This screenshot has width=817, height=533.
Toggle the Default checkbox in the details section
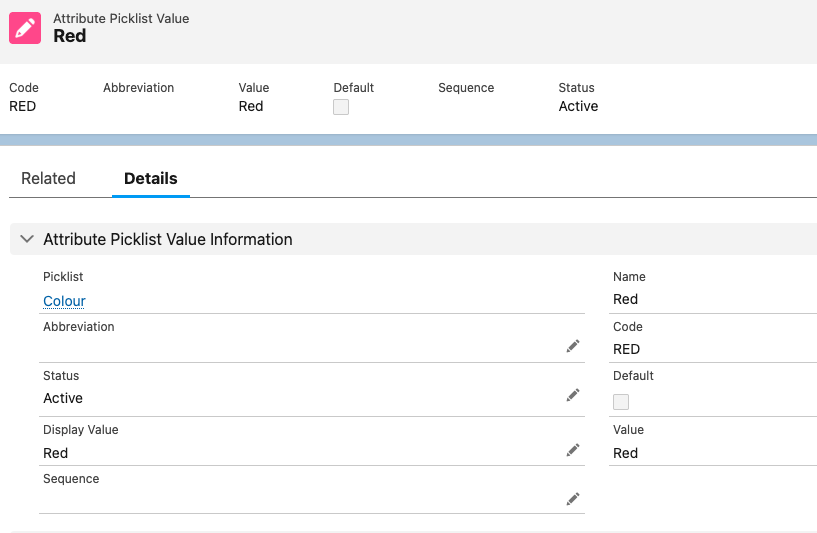pos(621,402)
